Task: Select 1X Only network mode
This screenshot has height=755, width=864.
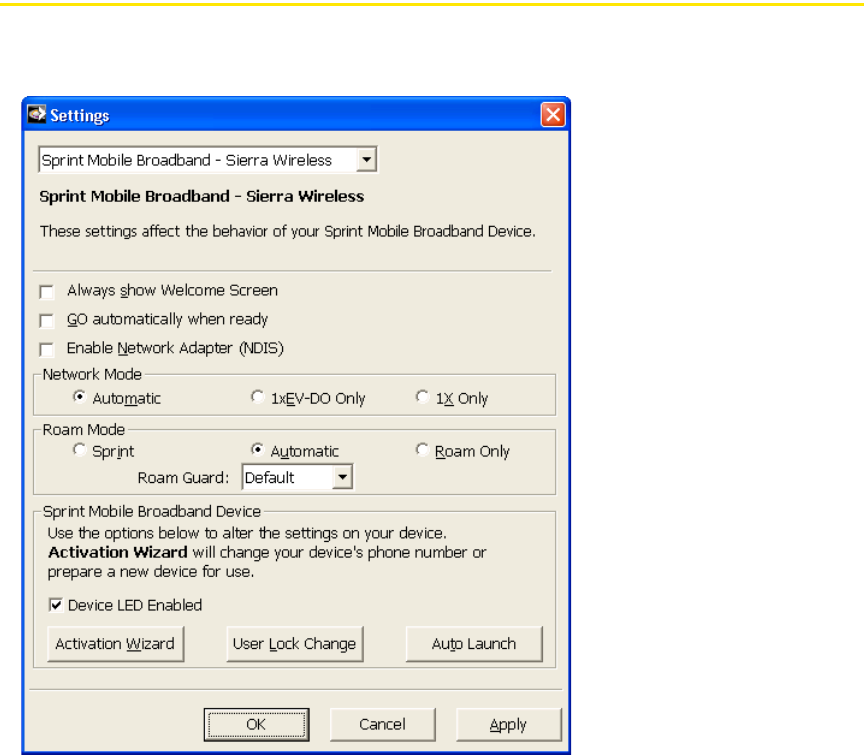Action: [423, 397]
